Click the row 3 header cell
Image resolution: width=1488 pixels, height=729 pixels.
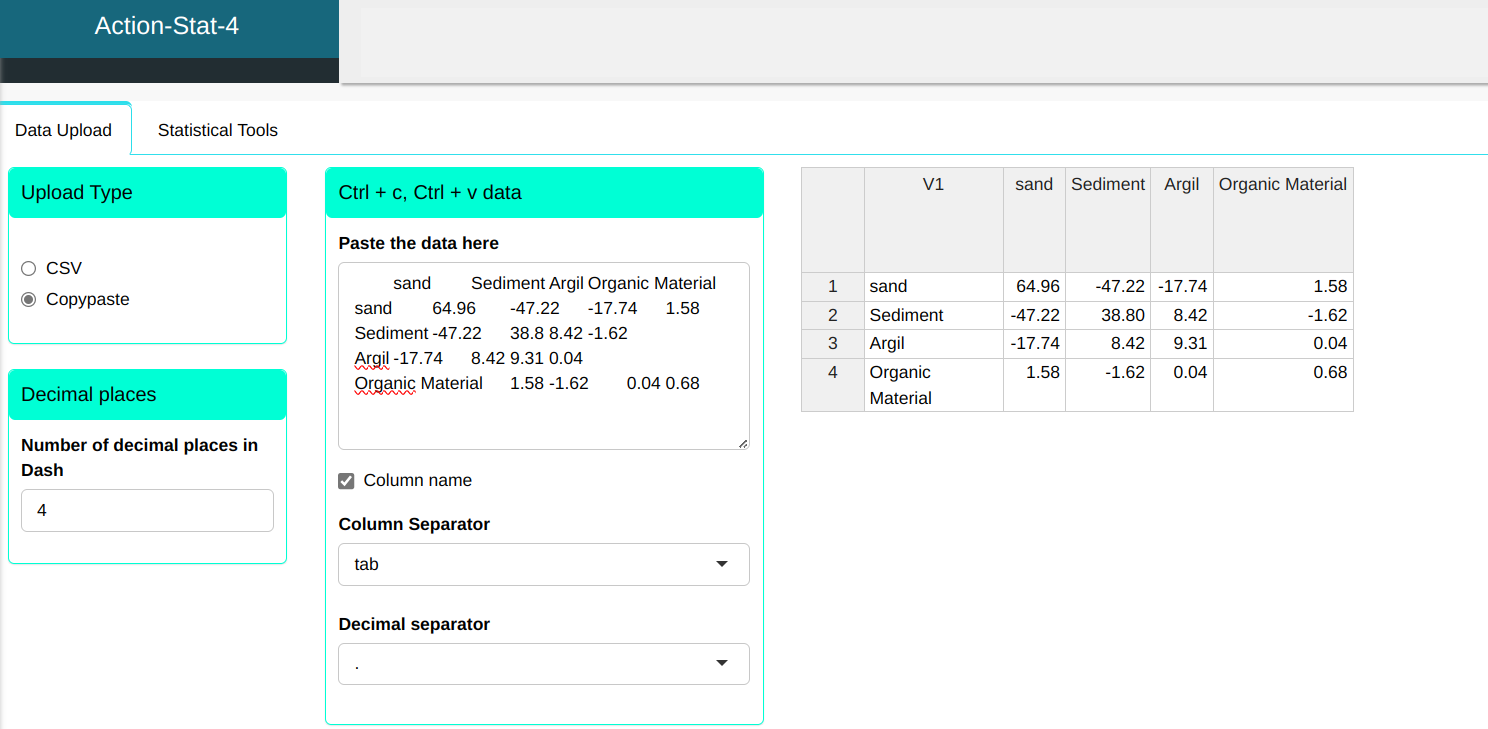pos(832,343)
